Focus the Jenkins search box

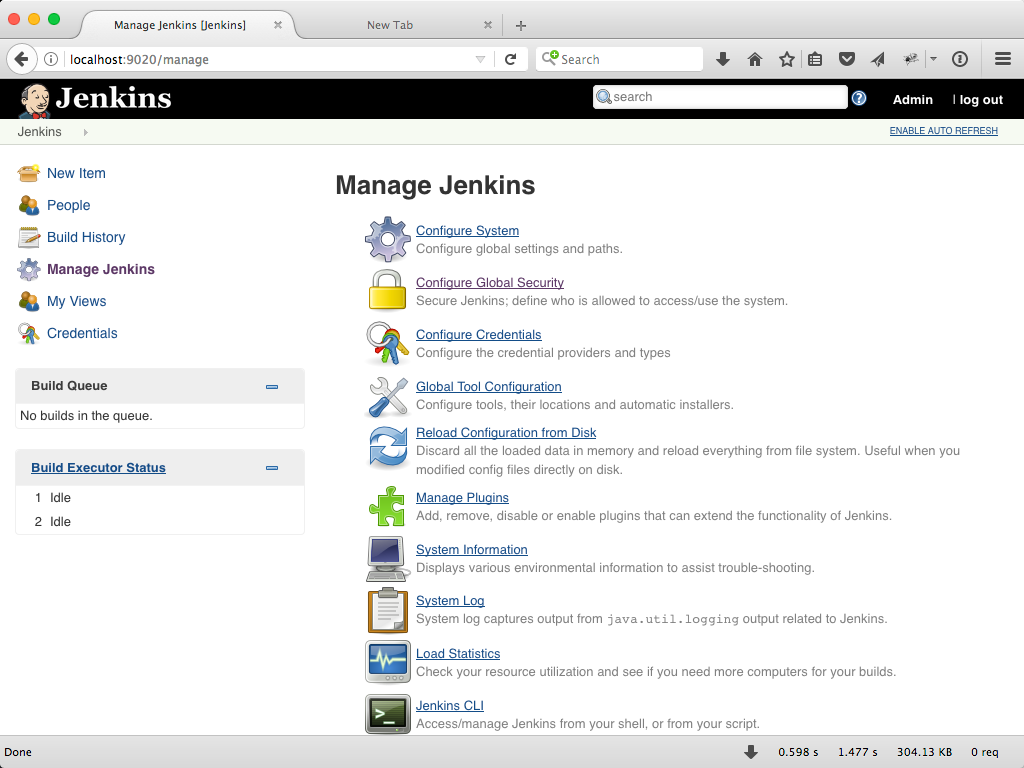click(x=720, y=97)
